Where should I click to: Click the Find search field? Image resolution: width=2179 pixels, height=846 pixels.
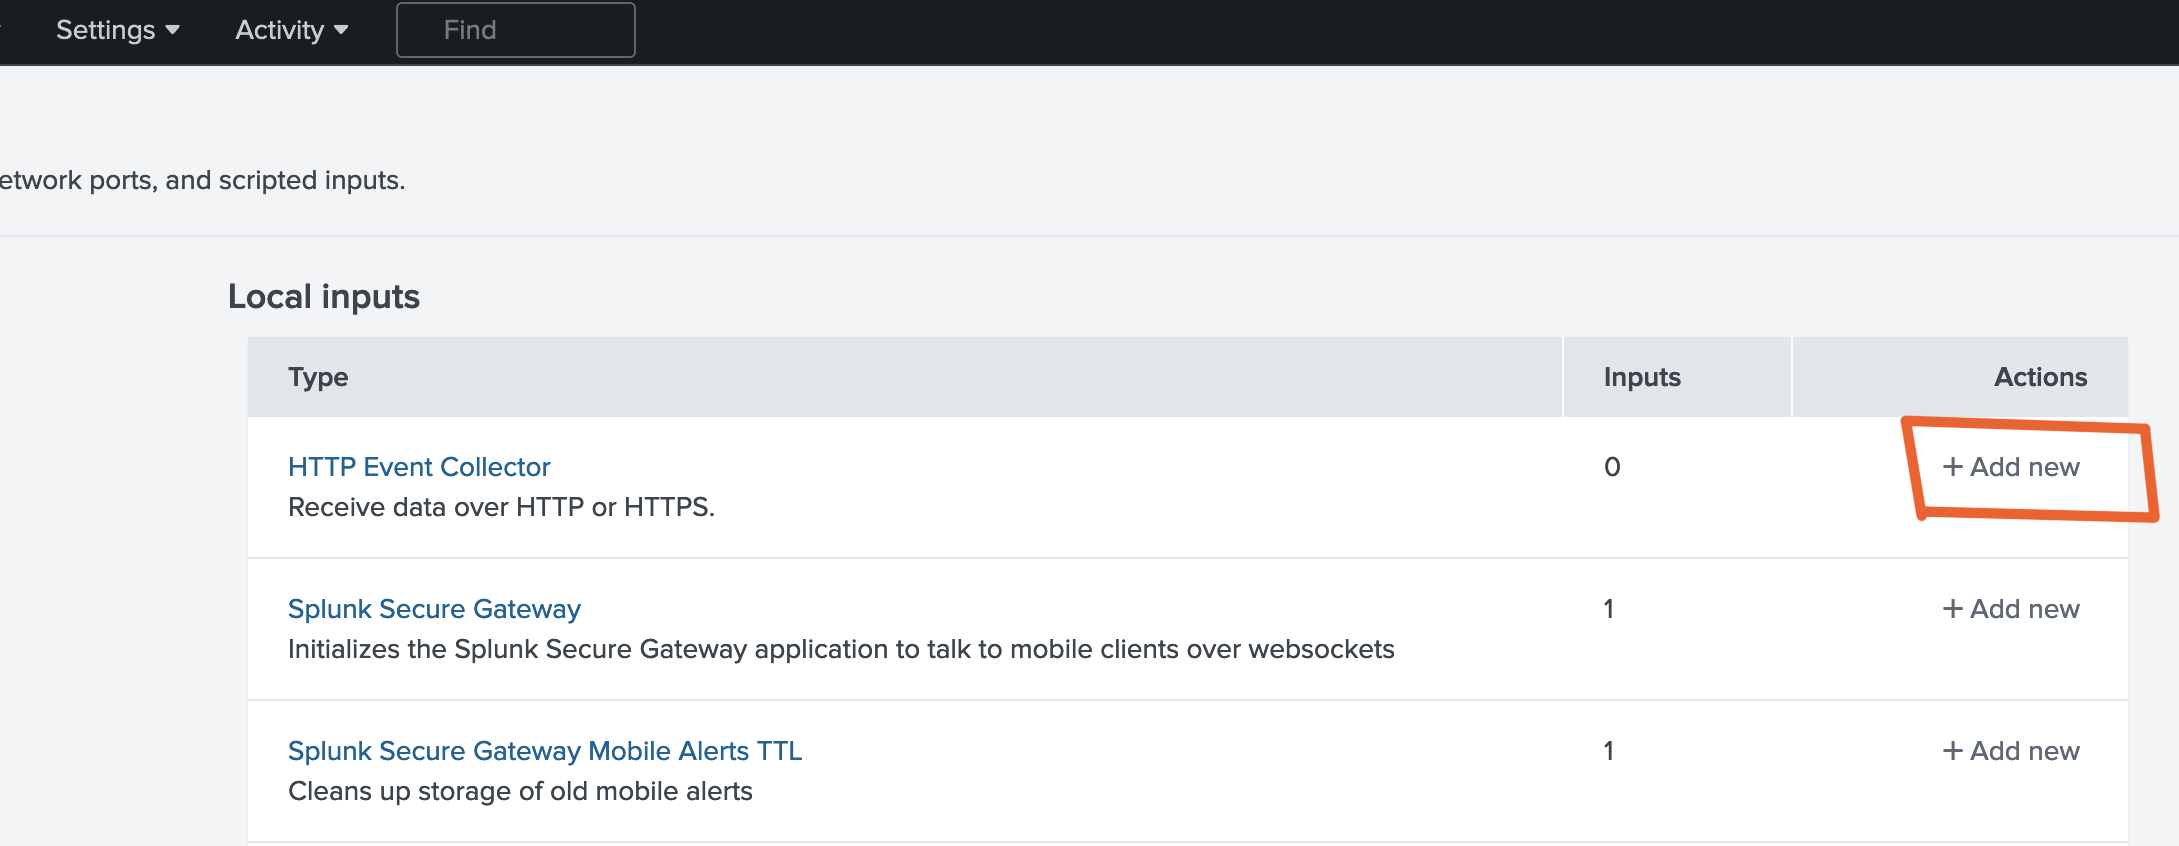click(x=515, y=30)
